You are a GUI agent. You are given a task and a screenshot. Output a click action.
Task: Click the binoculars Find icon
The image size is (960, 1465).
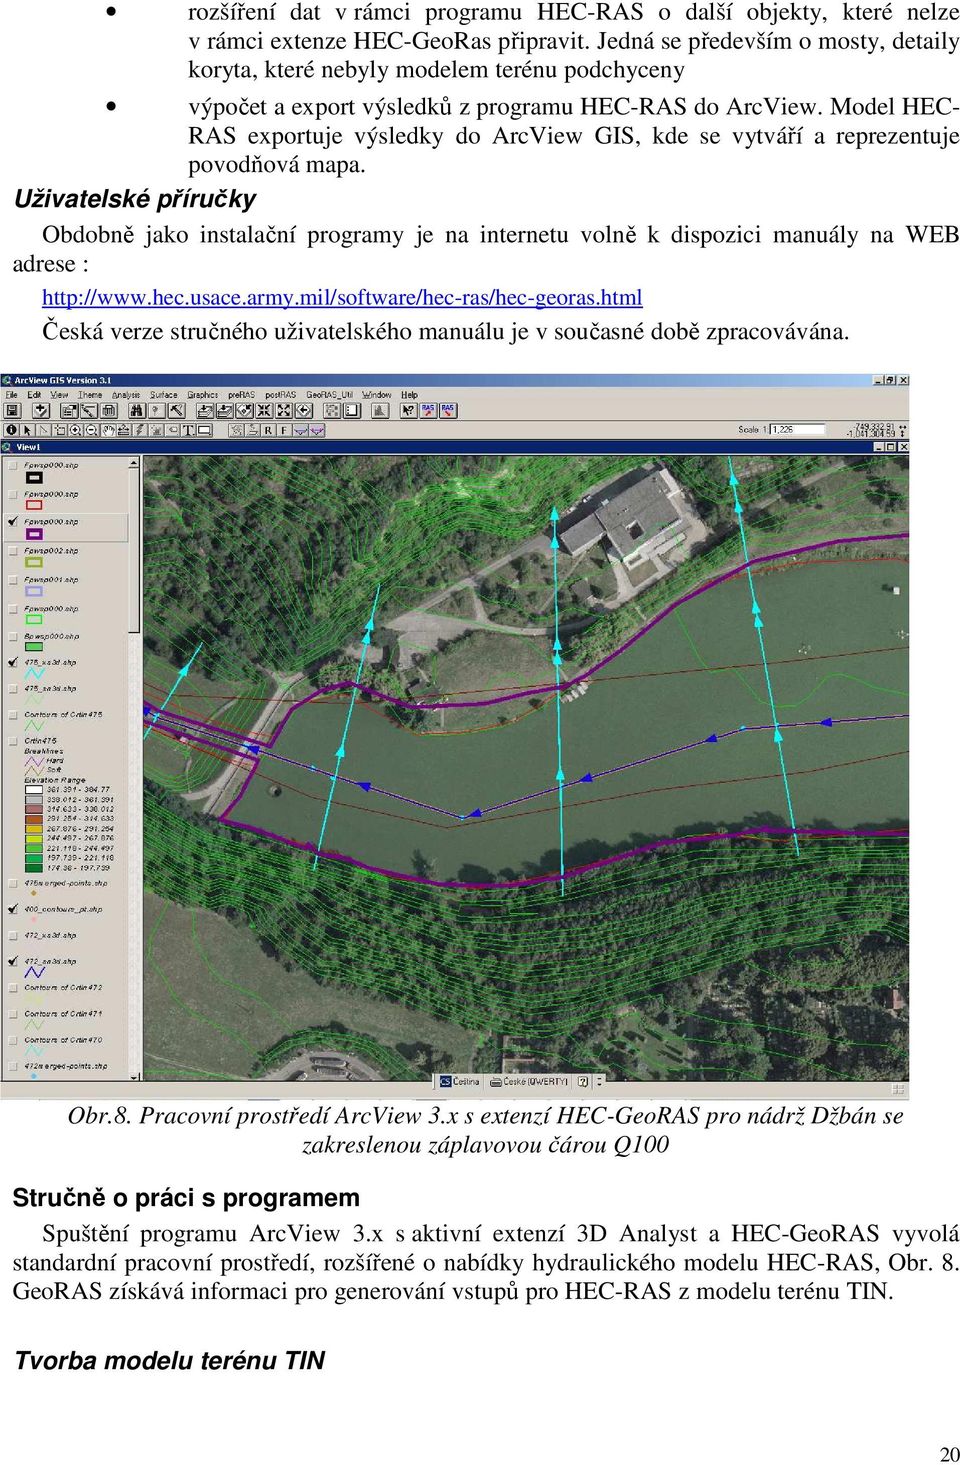tap(135, 410)
